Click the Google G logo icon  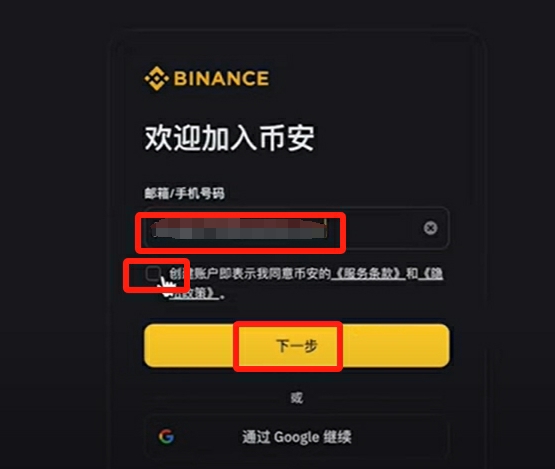(166, 436)
